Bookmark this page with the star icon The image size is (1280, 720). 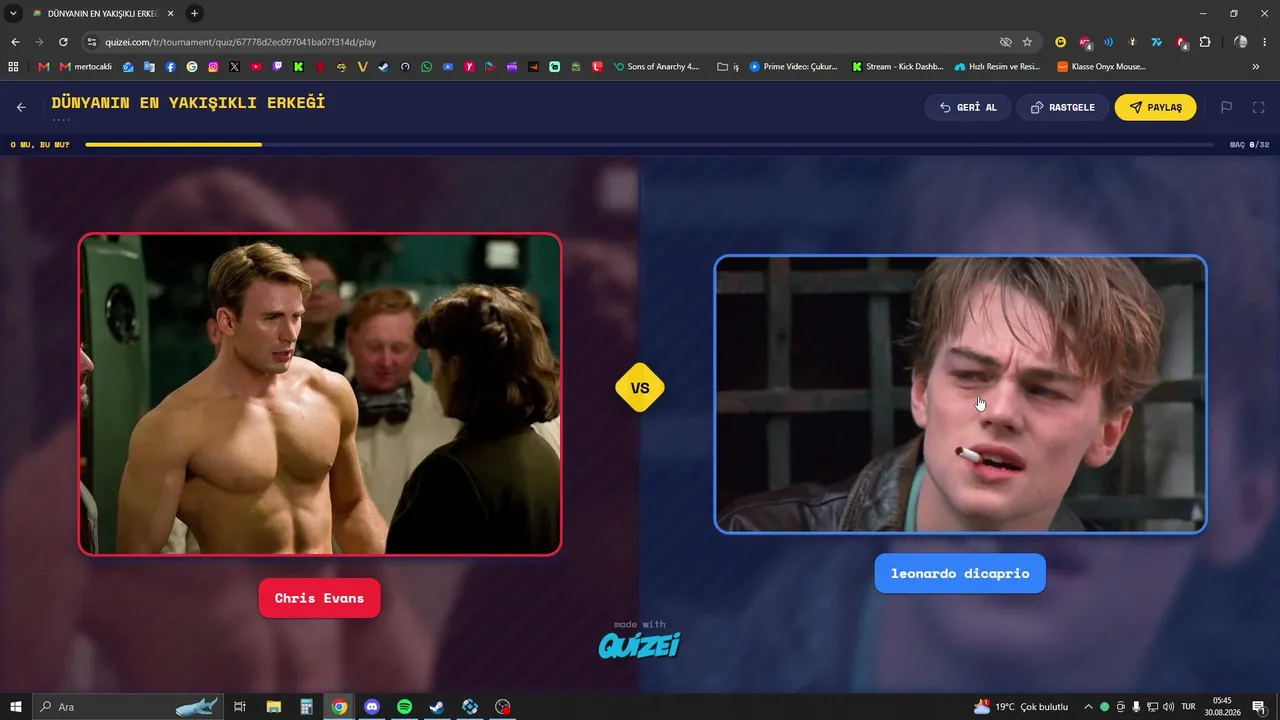[x=1027, y=42]
